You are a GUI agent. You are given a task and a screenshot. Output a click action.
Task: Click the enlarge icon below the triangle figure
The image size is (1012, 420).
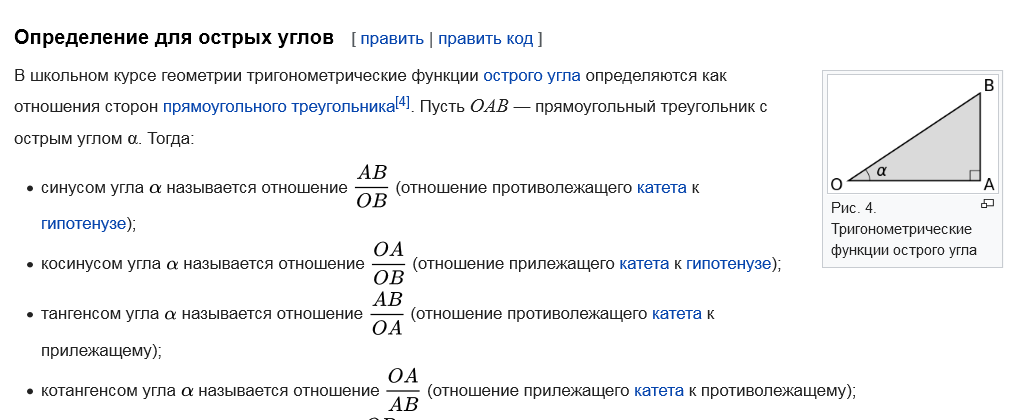(x=987, y=204)
